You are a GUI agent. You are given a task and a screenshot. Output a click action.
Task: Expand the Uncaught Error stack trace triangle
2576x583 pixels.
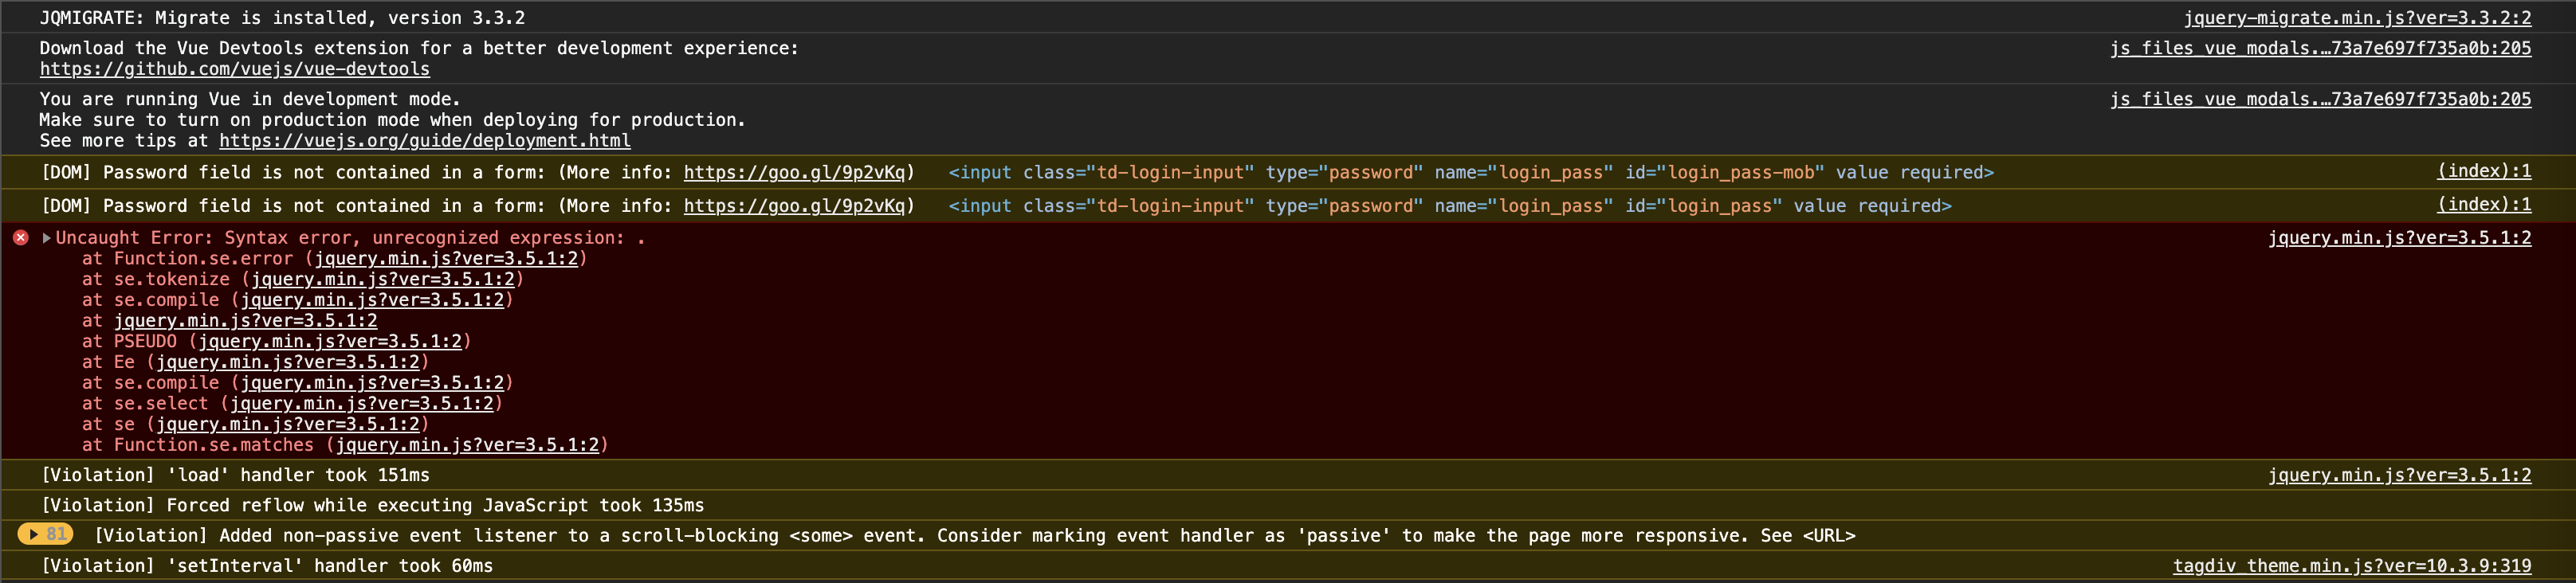[x=46, y=238]
